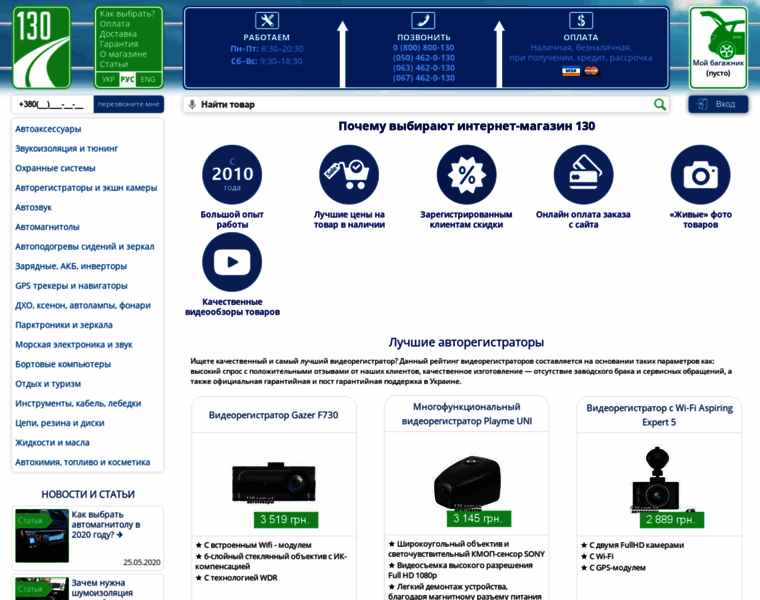This screenshot has height=600, width=760.
Task: Open Автоподогревы сидений и зеркал category
Action: pos(85,247)
